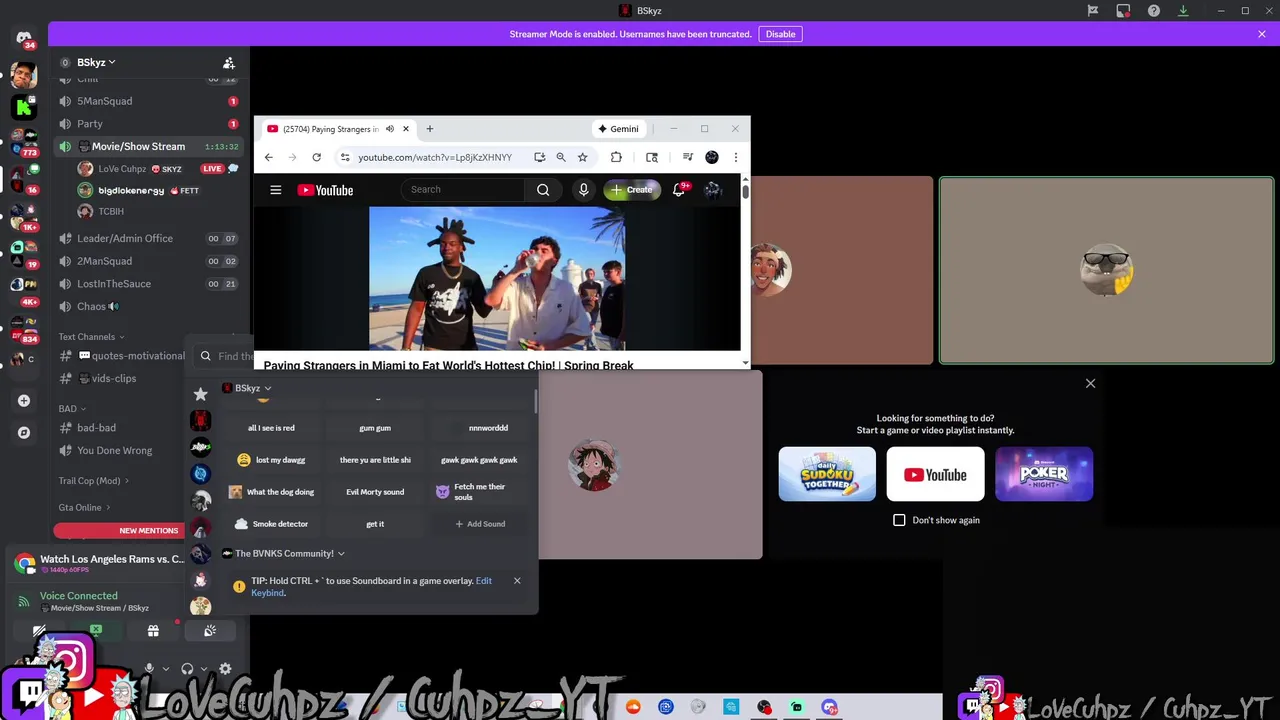The height and width of the screenshot is (720, 1280).
Task: Open microphone input options arrow
Action: [x=166, y=669]
